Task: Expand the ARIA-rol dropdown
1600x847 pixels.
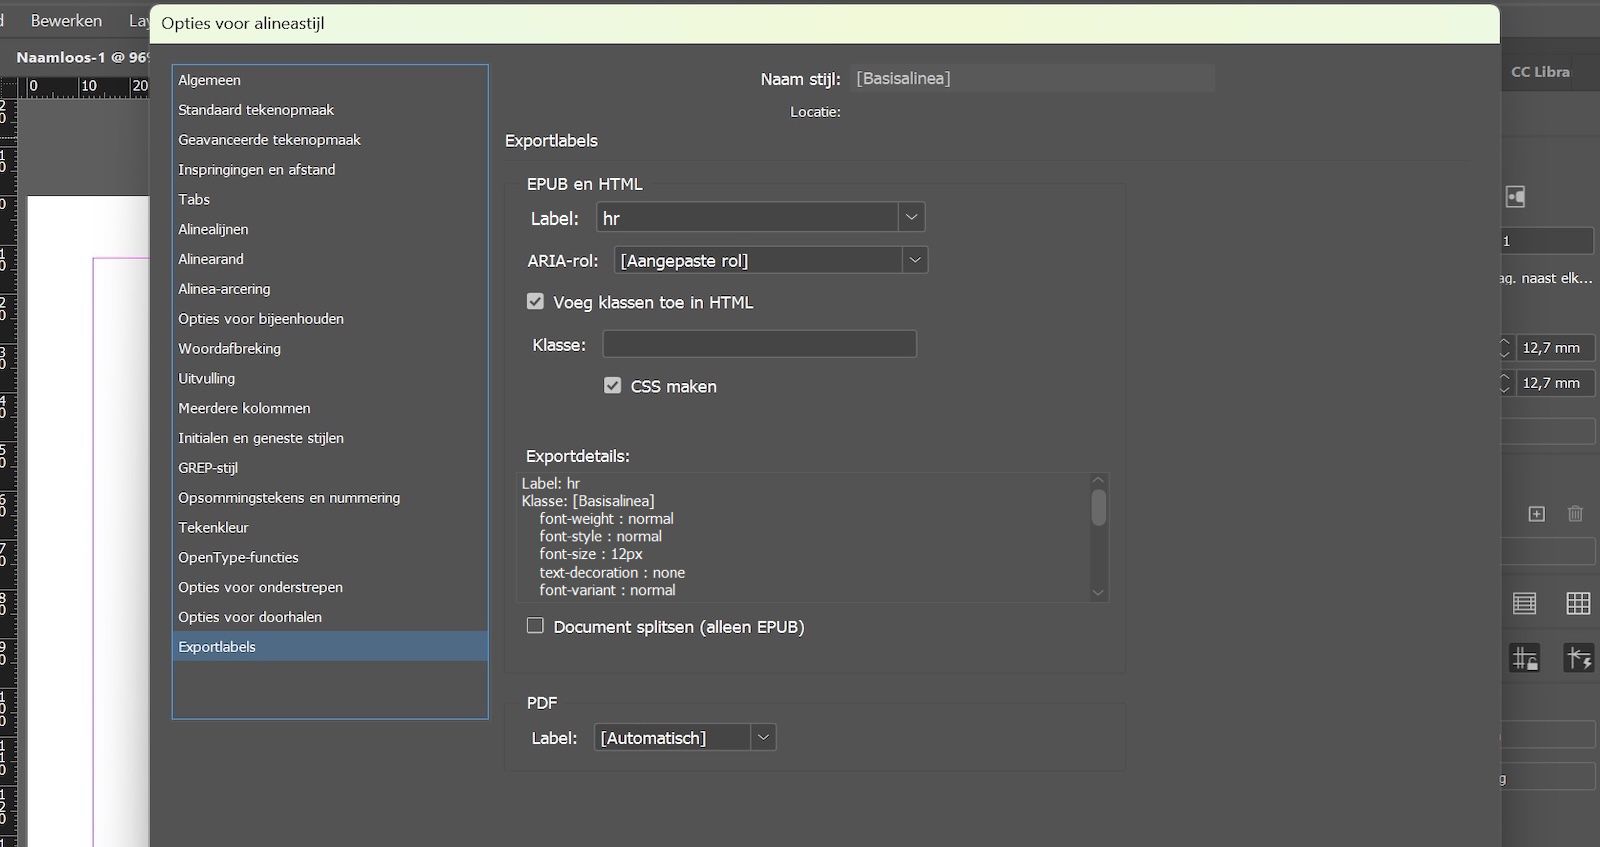Action: click(x=914, y=260)
